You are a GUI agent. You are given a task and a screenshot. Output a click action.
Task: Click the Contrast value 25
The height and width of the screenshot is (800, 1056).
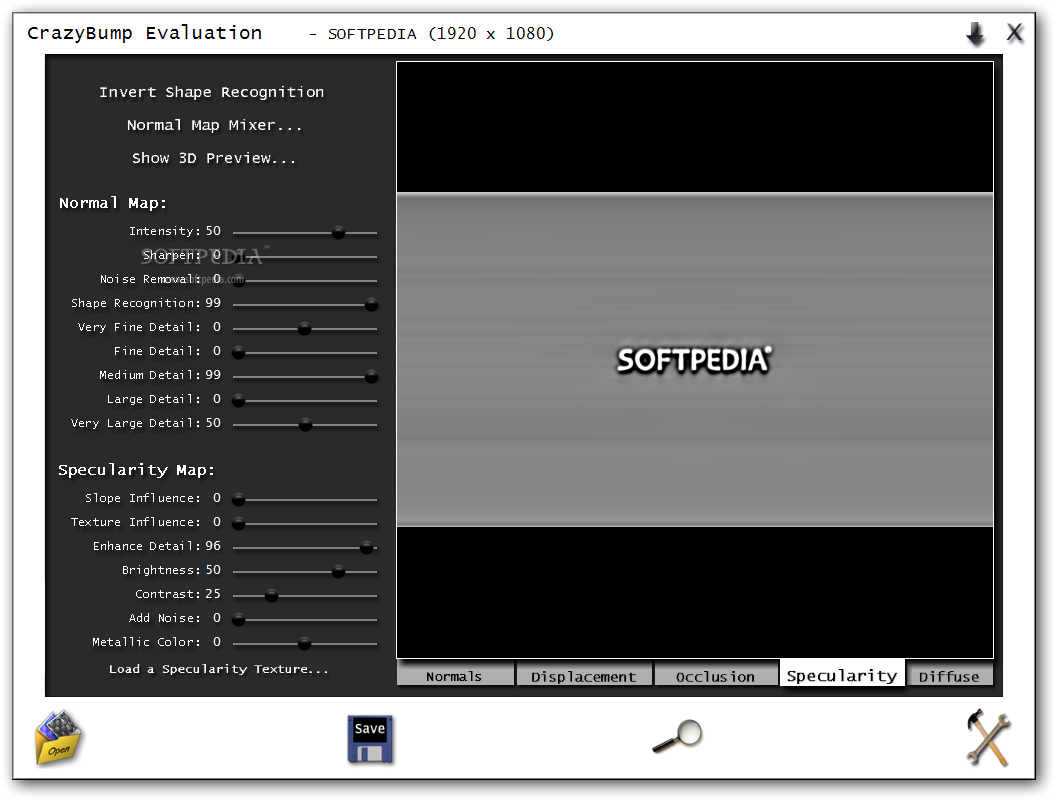pos(213,594)
